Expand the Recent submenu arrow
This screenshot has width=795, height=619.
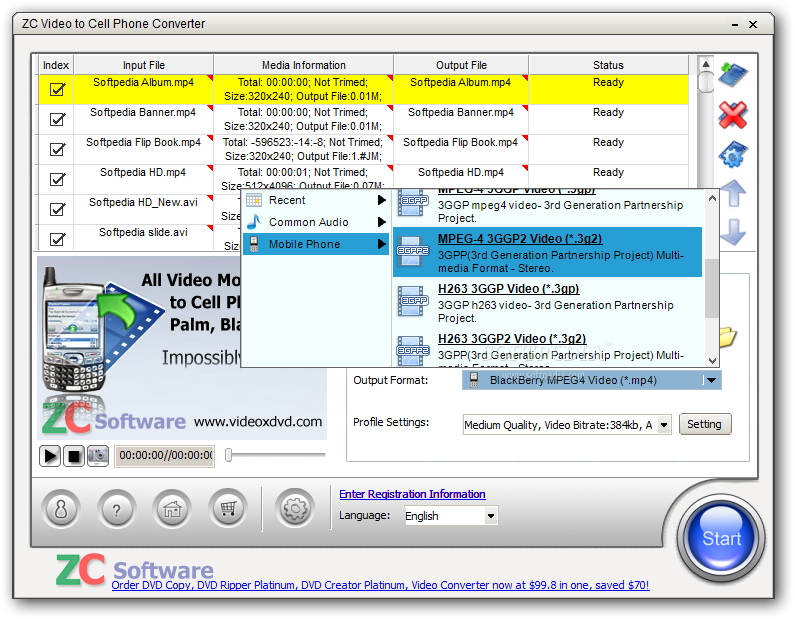click(382, 200)
